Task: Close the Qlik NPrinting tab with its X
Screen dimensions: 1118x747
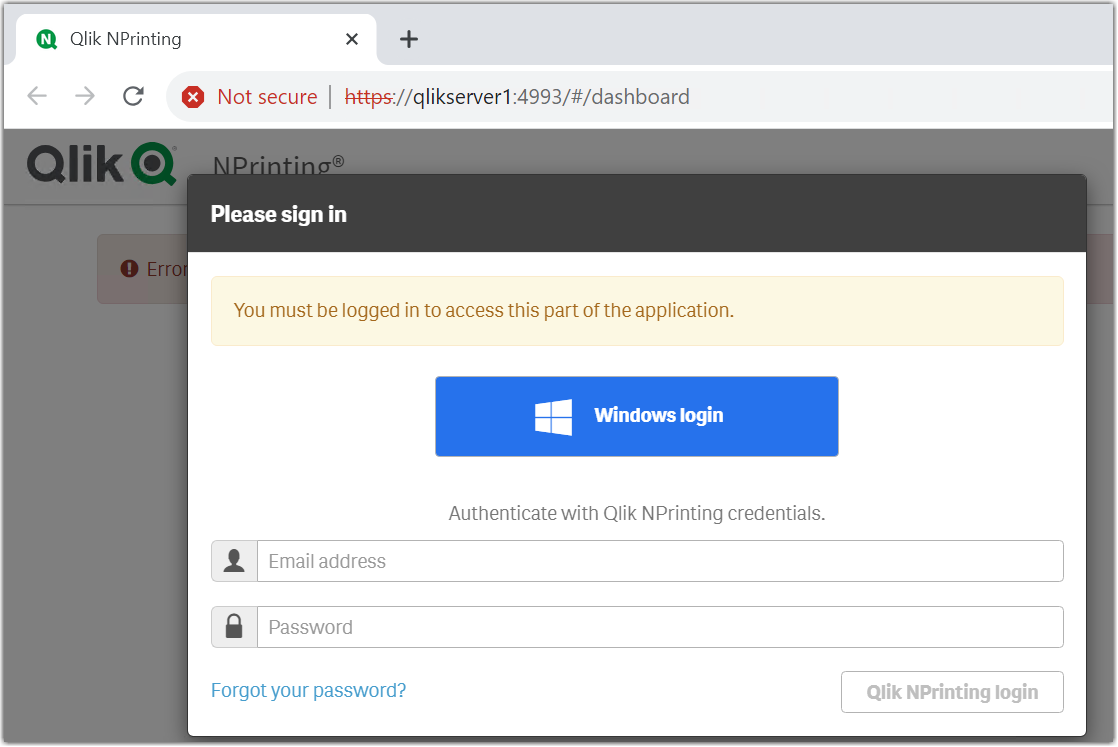Action: click(x=352, y=38)
